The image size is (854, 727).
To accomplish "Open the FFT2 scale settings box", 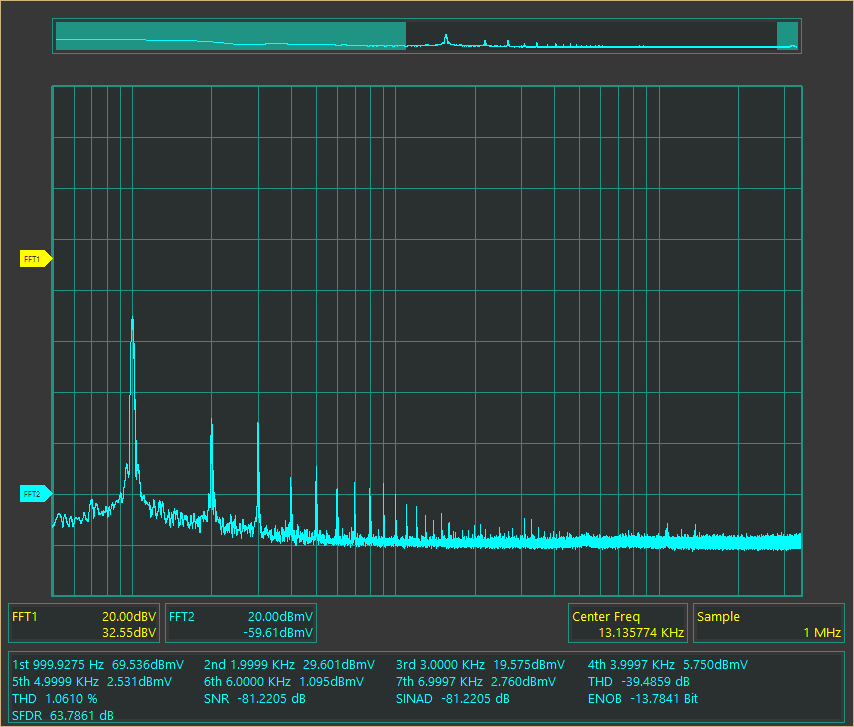I will tap(241, 624).
